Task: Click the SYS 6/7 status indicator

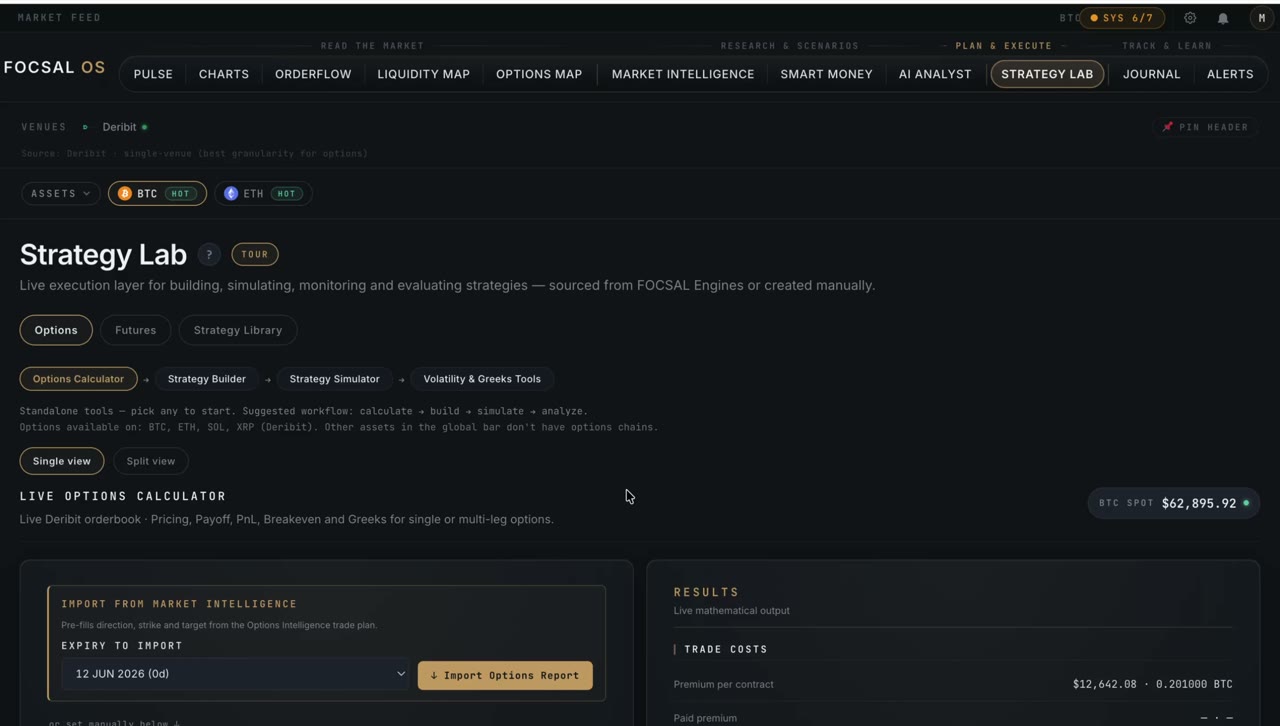Action: pos(1121,18)
